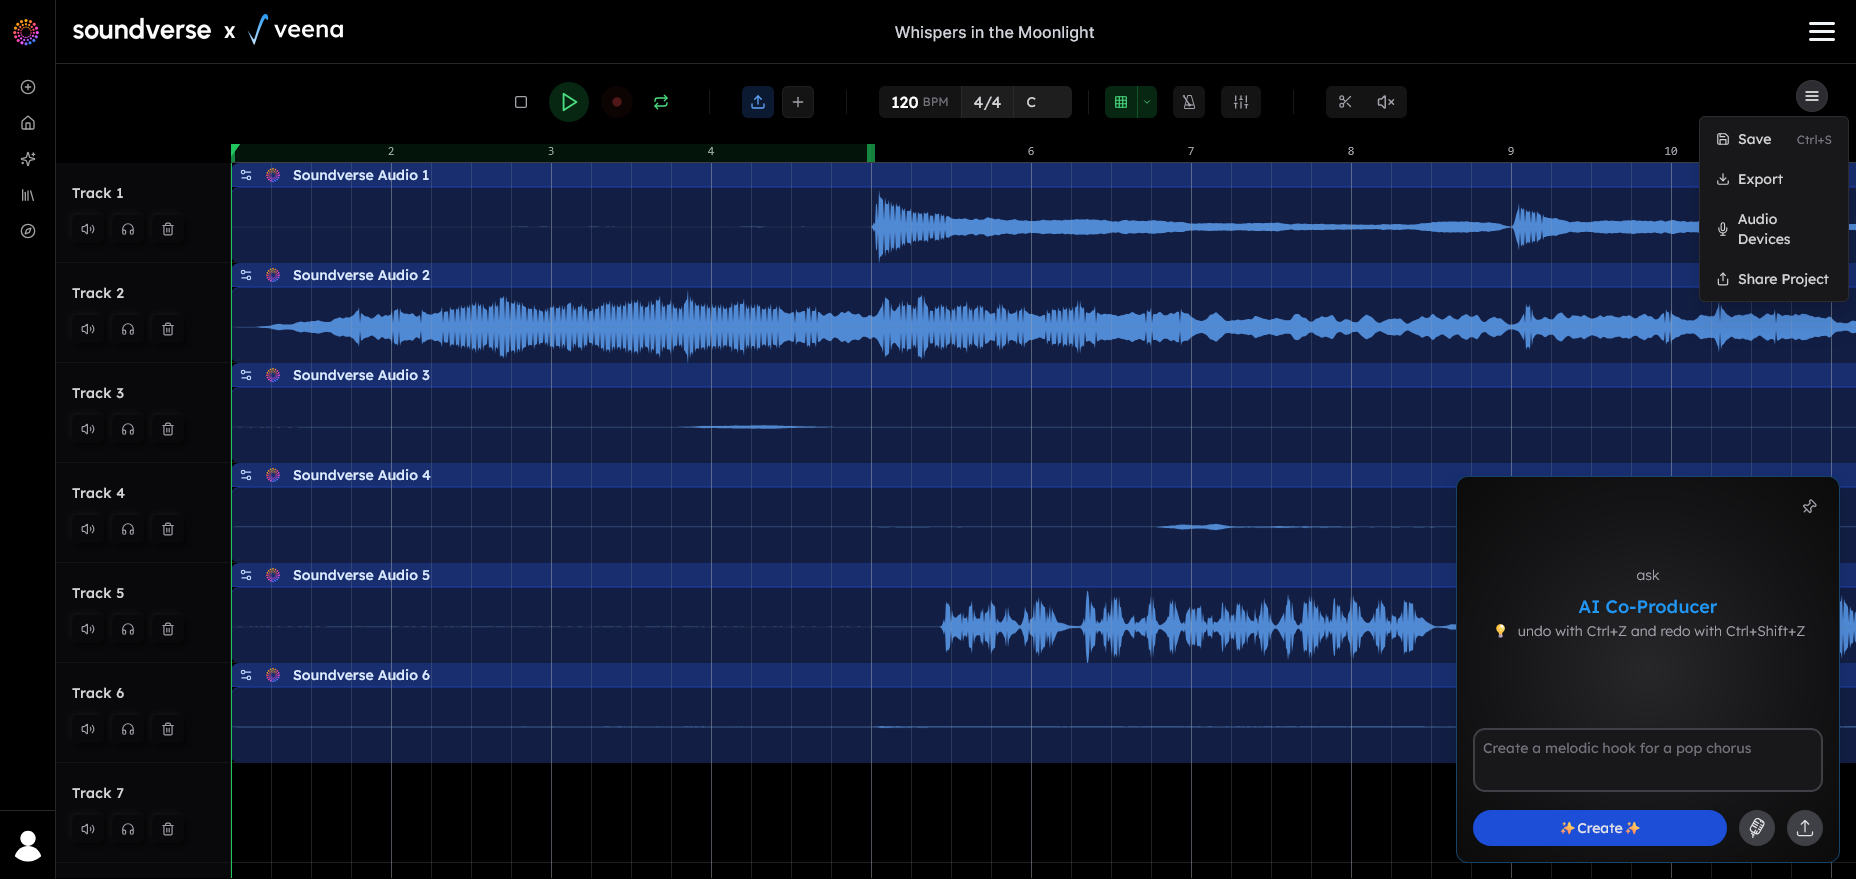This screenshot has height=879, width=1856.
Task: Click the mute speaker icon in the toolbar
Action: tap(1386, 102)
